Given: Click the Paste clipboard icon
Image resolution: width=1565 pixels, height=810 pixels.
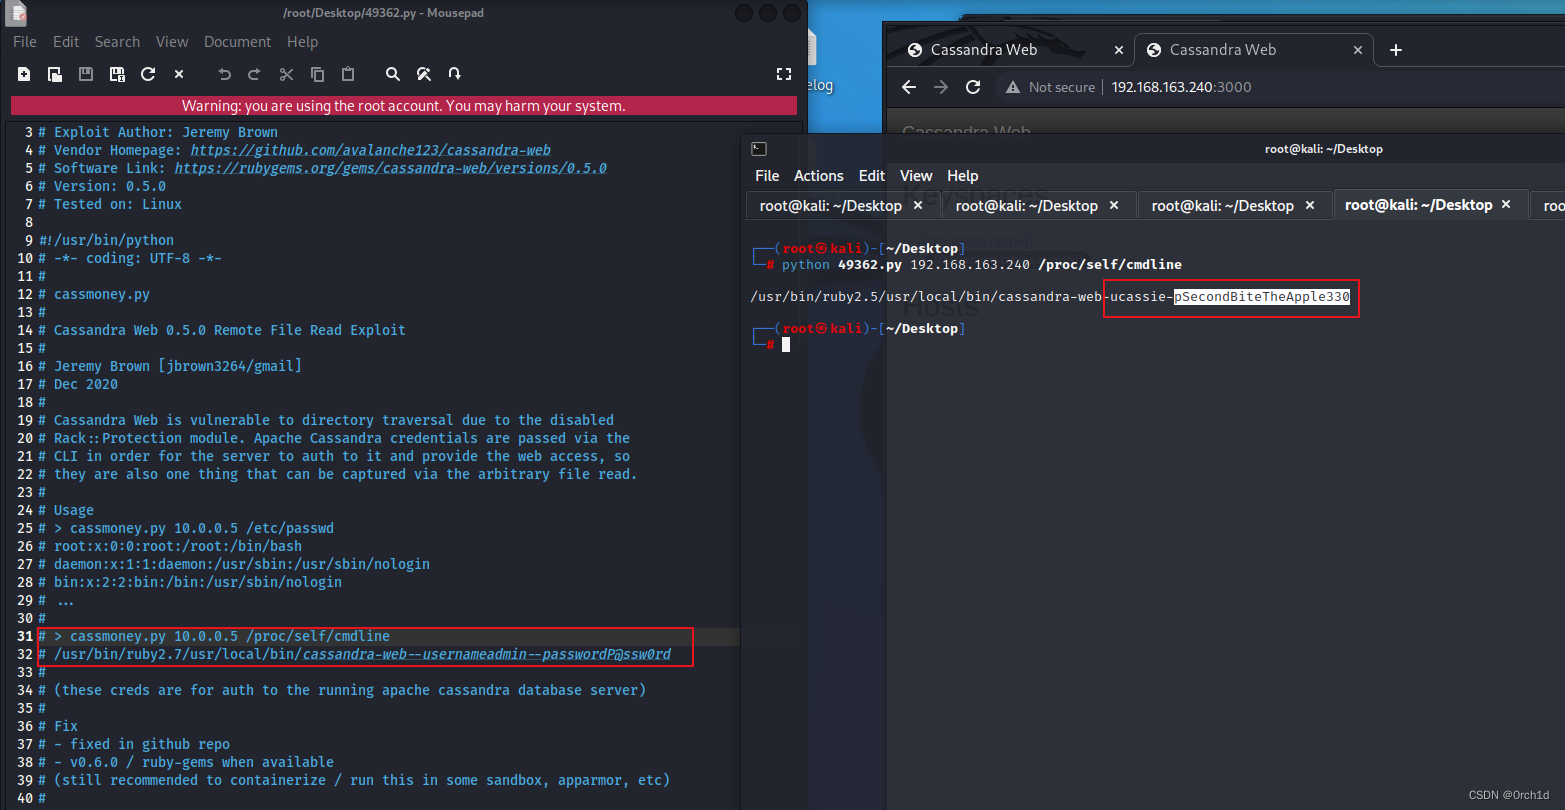Looking at the screenshot, I should 348,74.
